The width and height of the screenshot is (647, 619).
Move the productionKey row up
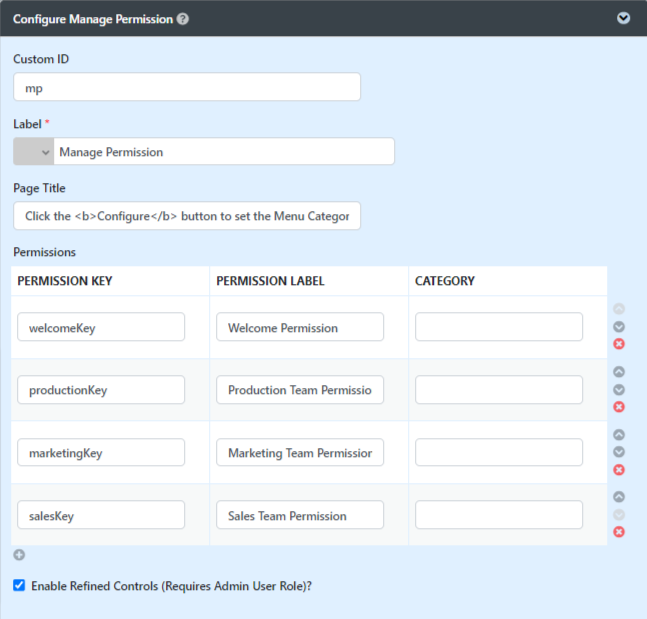click(x=619, y=372)
